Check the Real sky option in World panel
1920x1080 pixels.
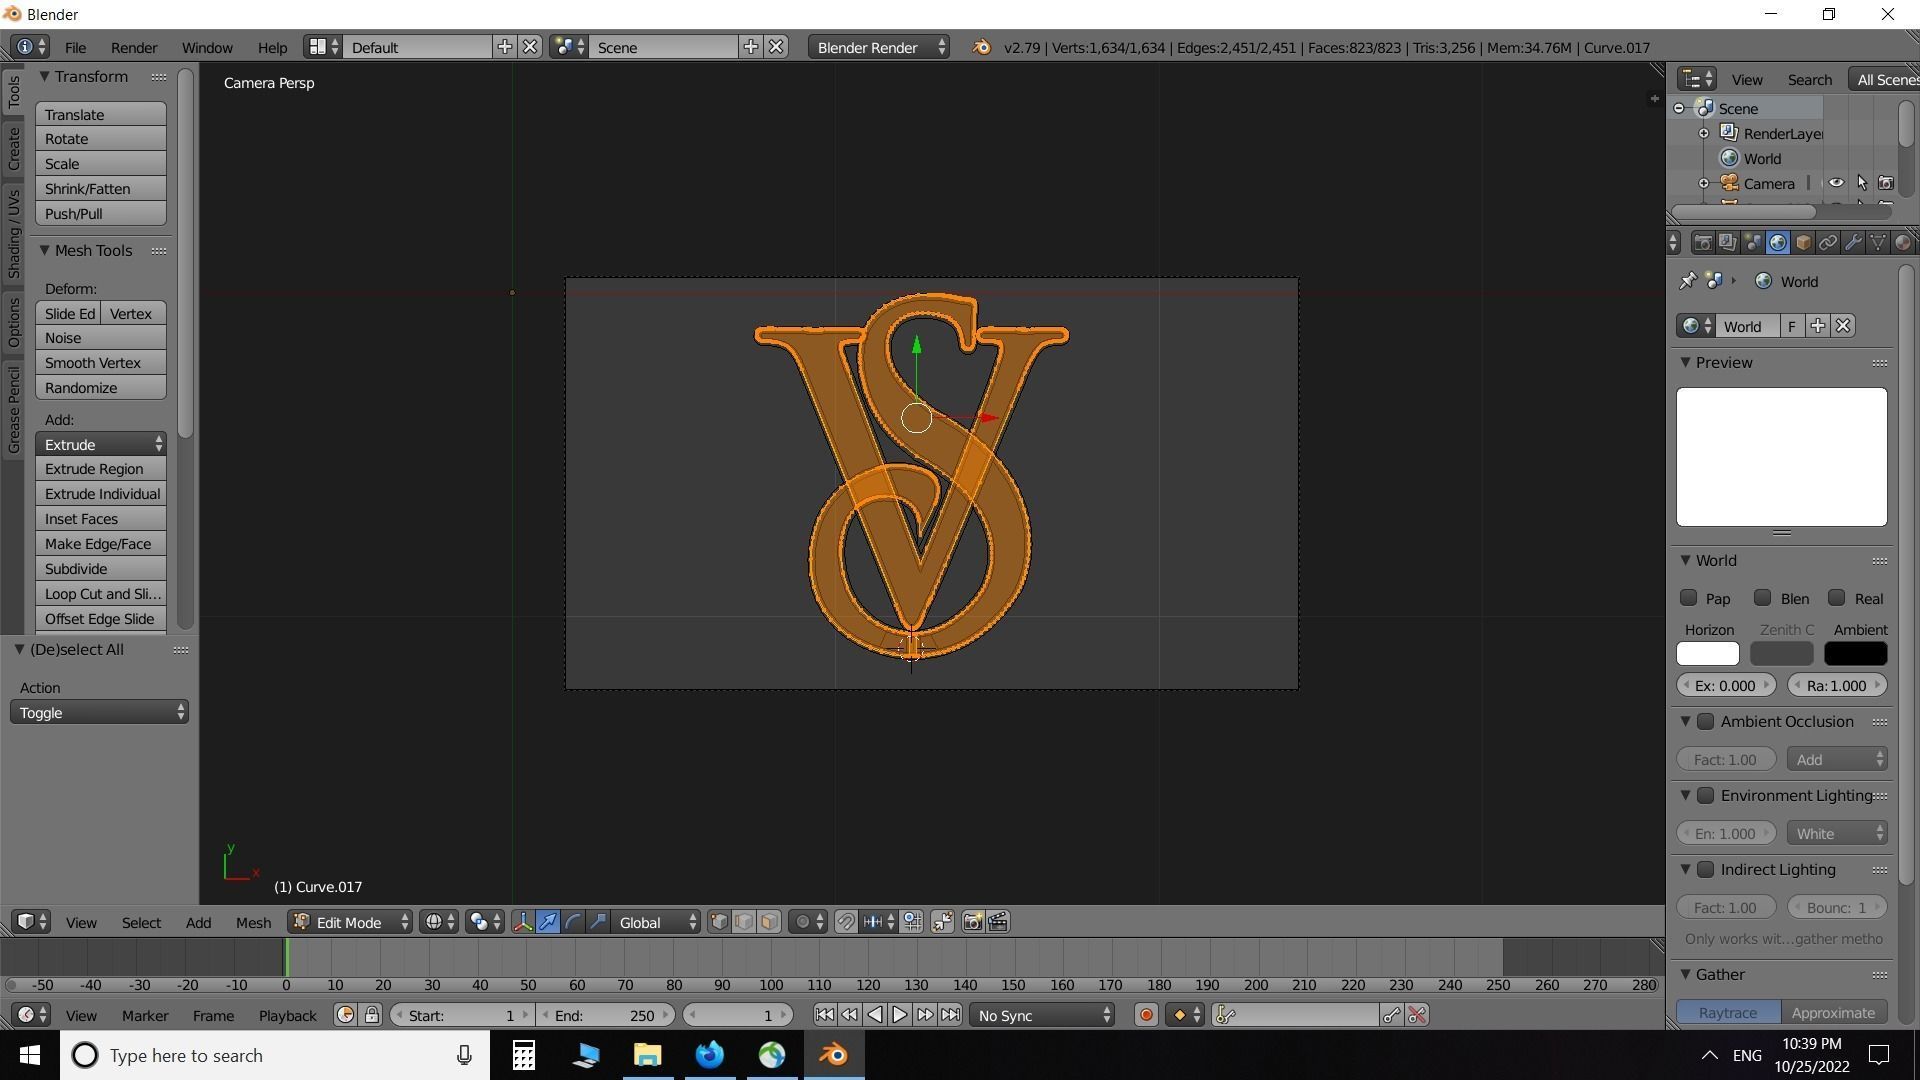coord(1836,598)
